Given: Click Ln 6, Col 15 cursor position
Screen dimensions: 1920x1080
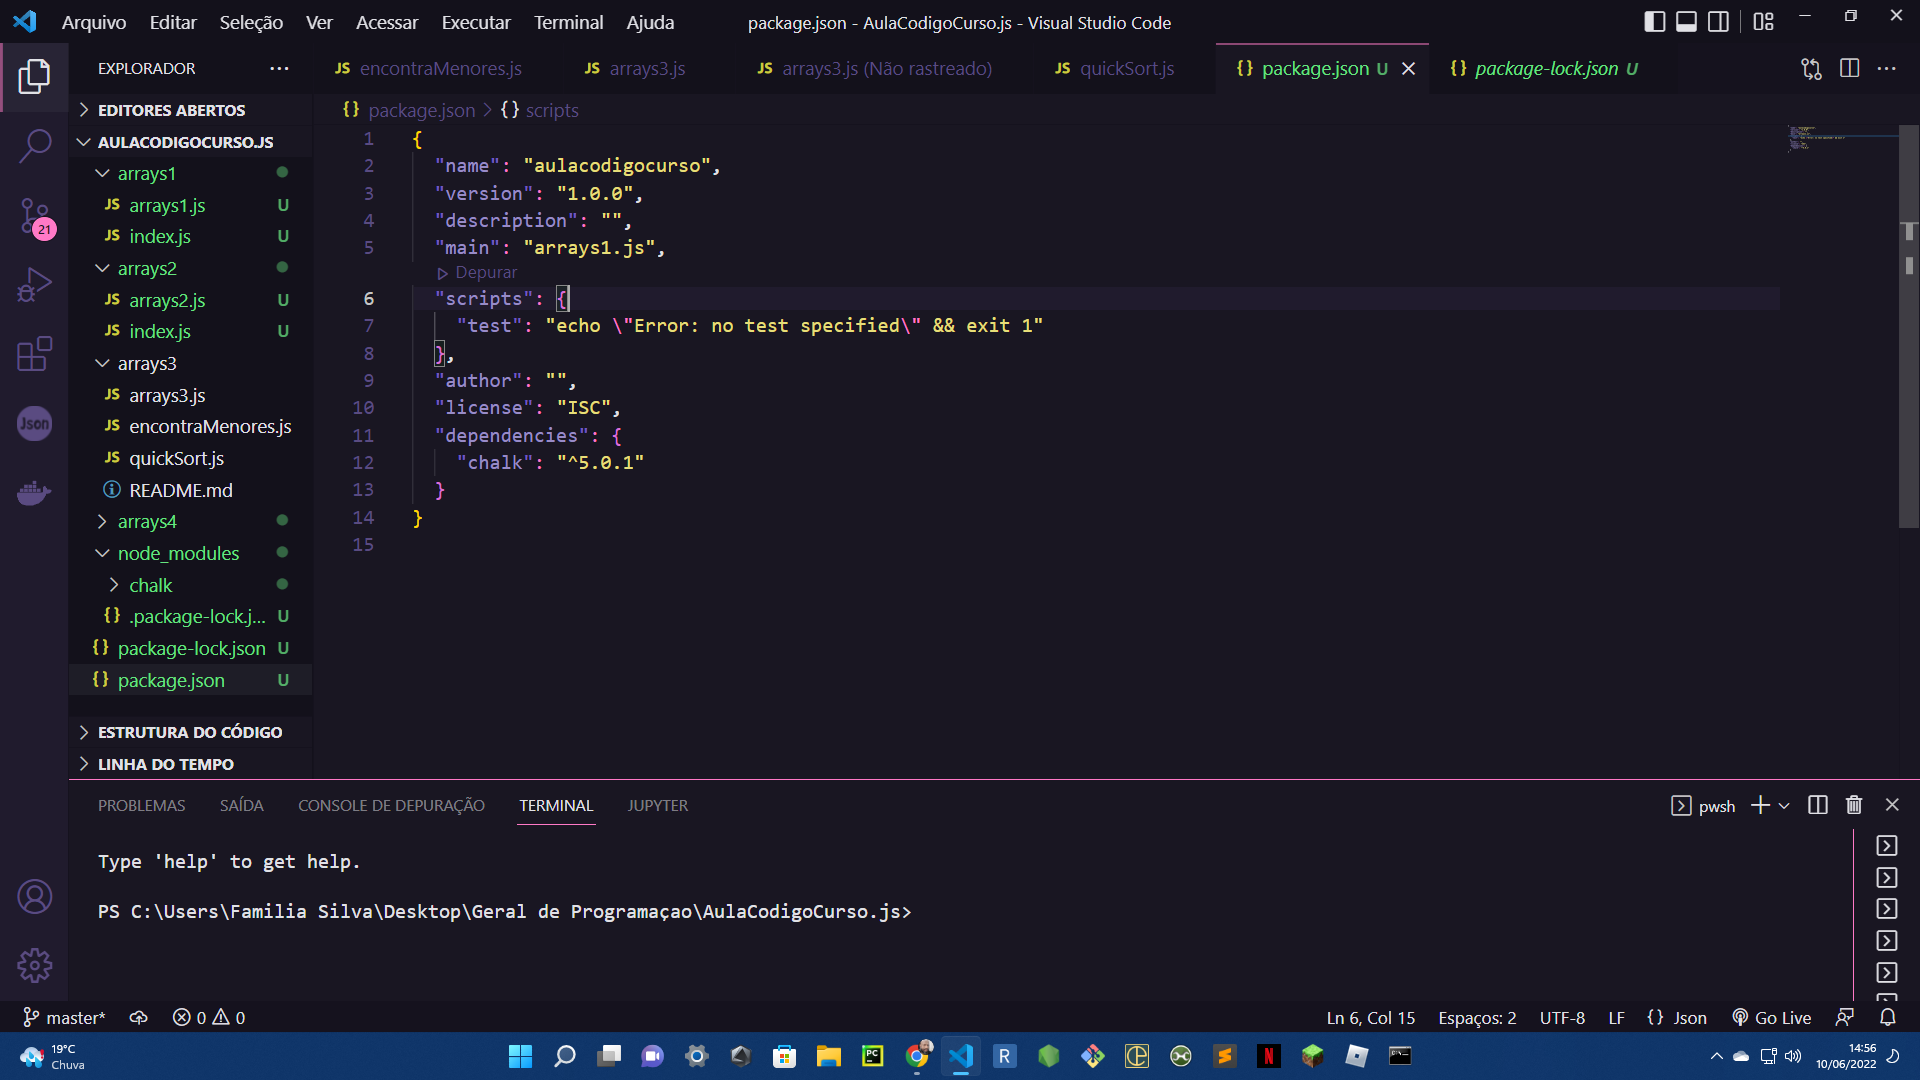Looking at the screenshot, I should pos(1370,1018).
